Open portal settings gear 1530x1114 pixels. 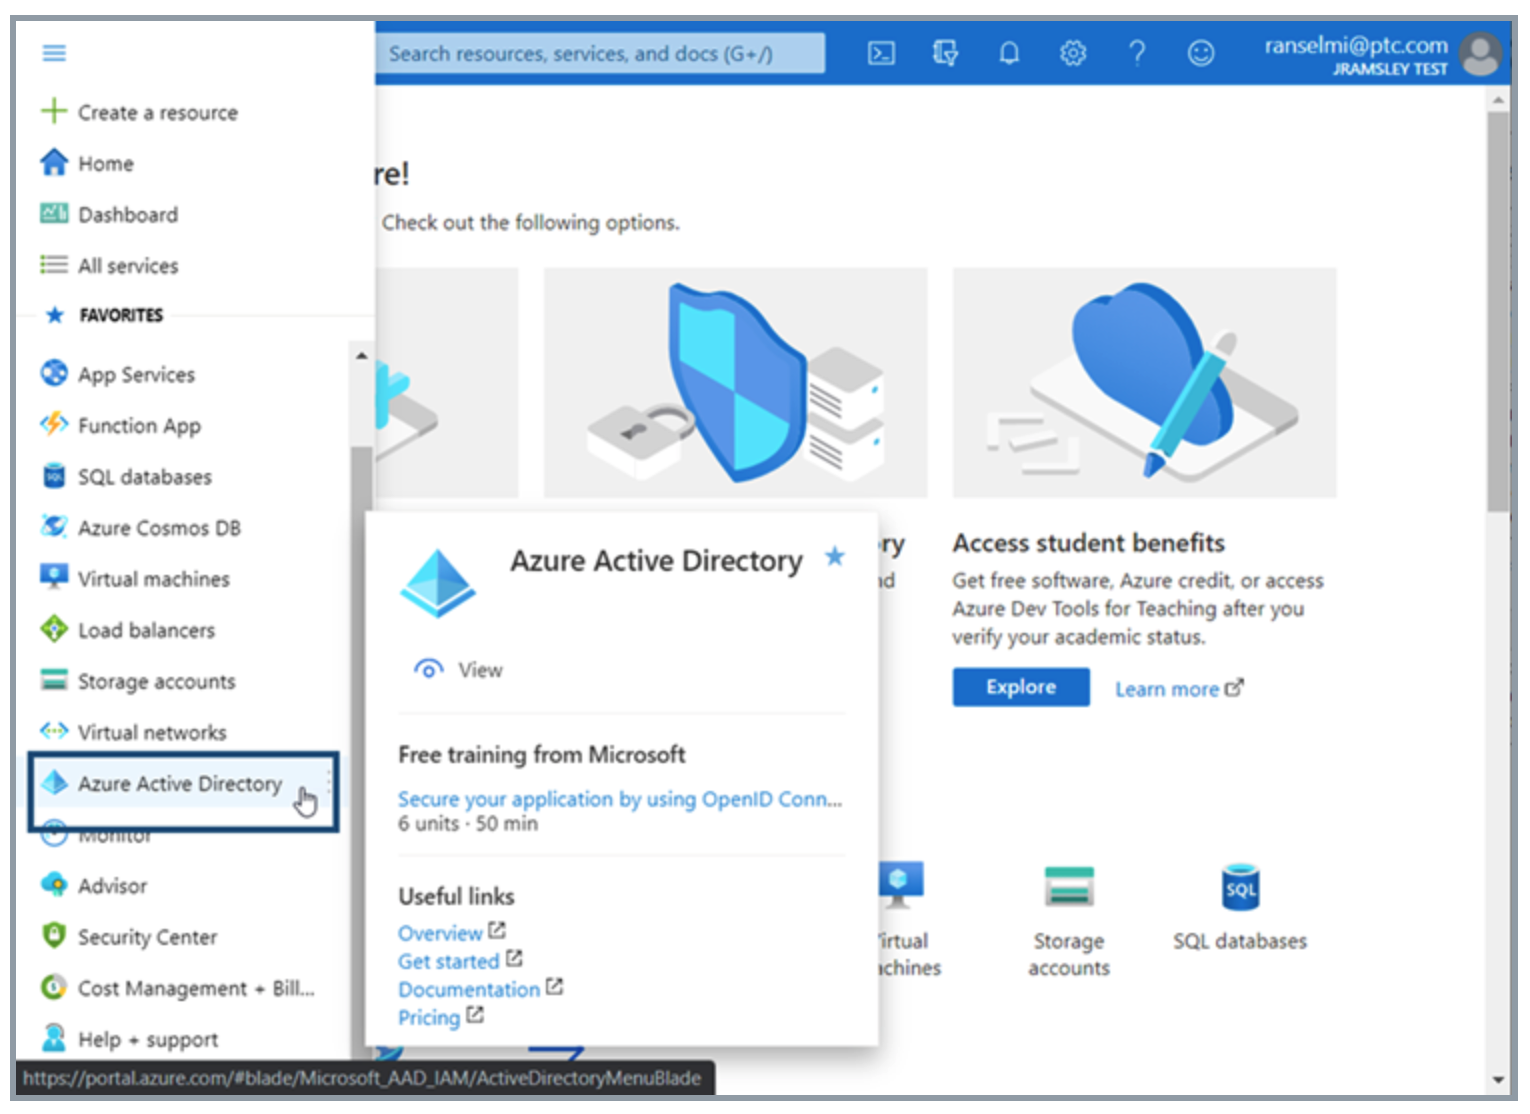[x=1073, y=53]
